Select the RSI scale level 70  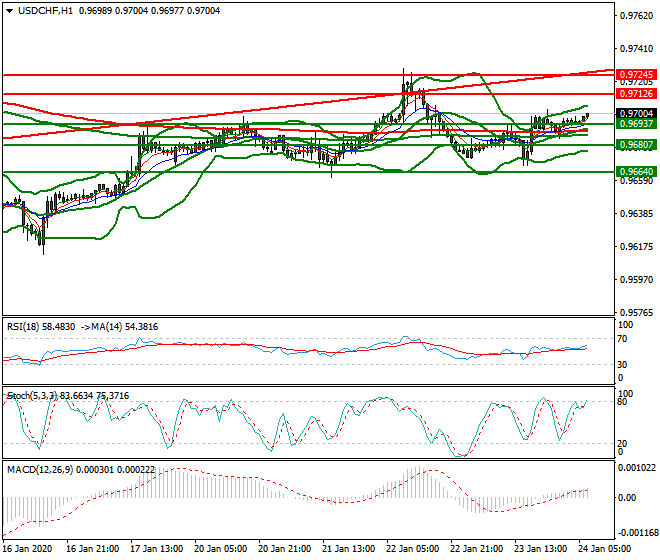coord(622,339)
